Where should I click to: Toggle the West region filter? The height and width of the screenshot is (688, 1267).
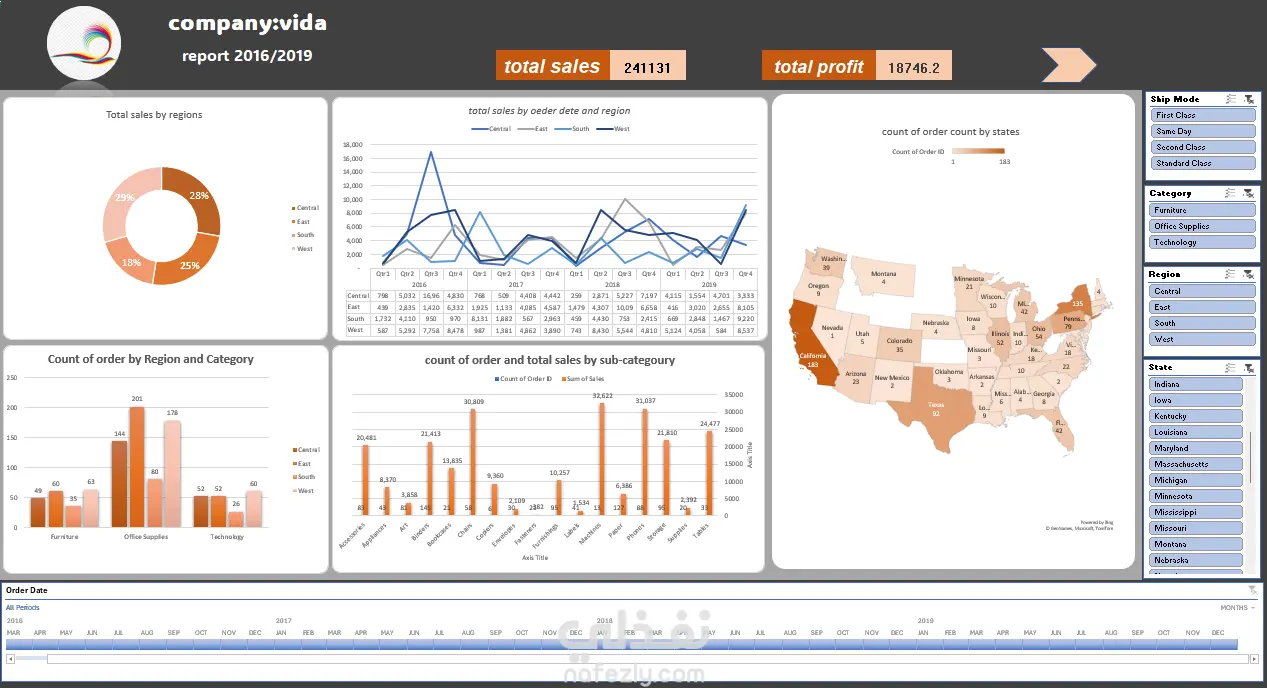[x=1203, y=339]
